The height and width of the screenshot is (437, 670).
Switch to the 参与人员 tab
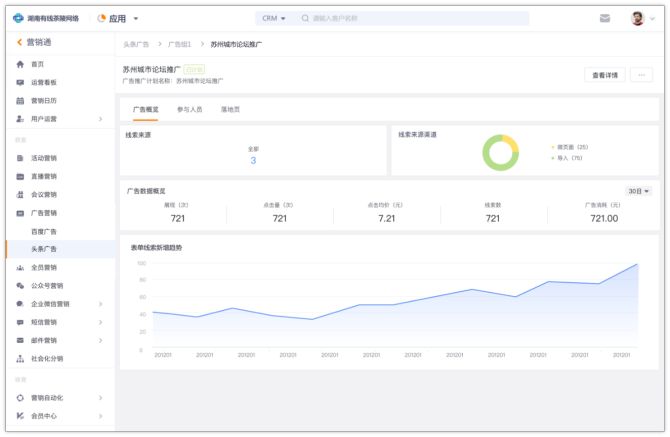[189, 109]
